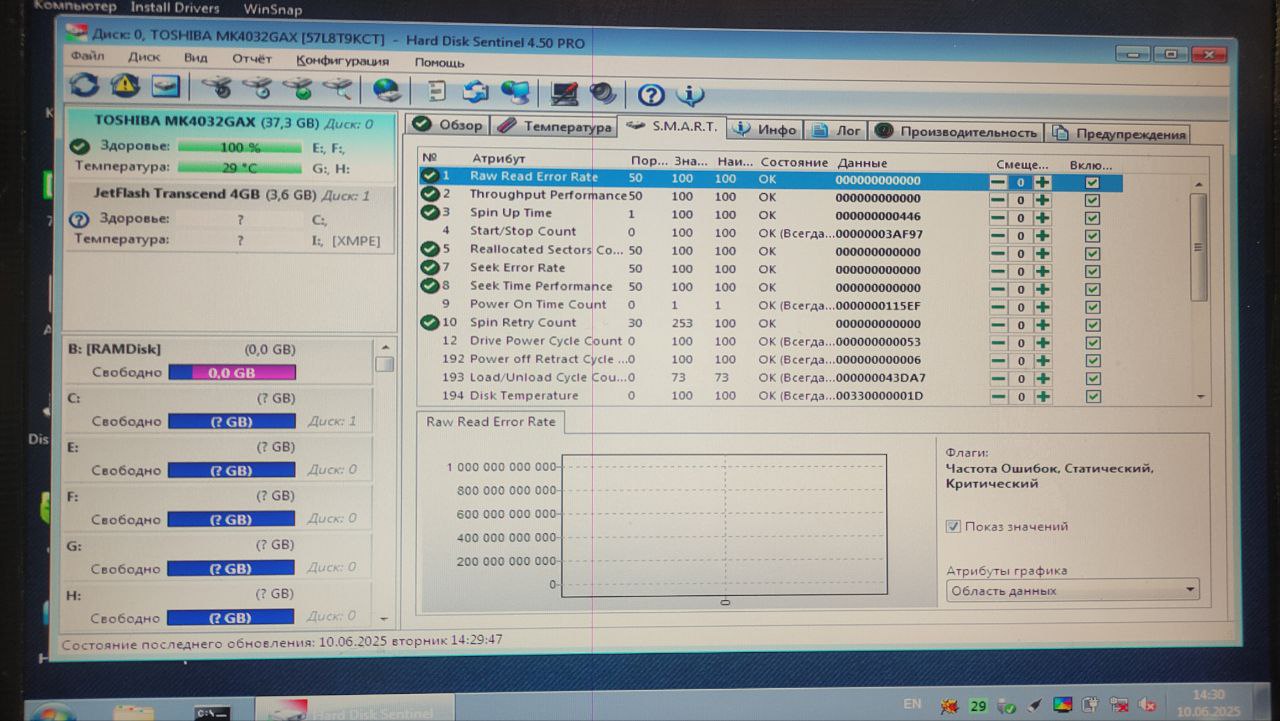
Task: Click the blue arrows update toolbar icon
Action: [x=475, y=91]
